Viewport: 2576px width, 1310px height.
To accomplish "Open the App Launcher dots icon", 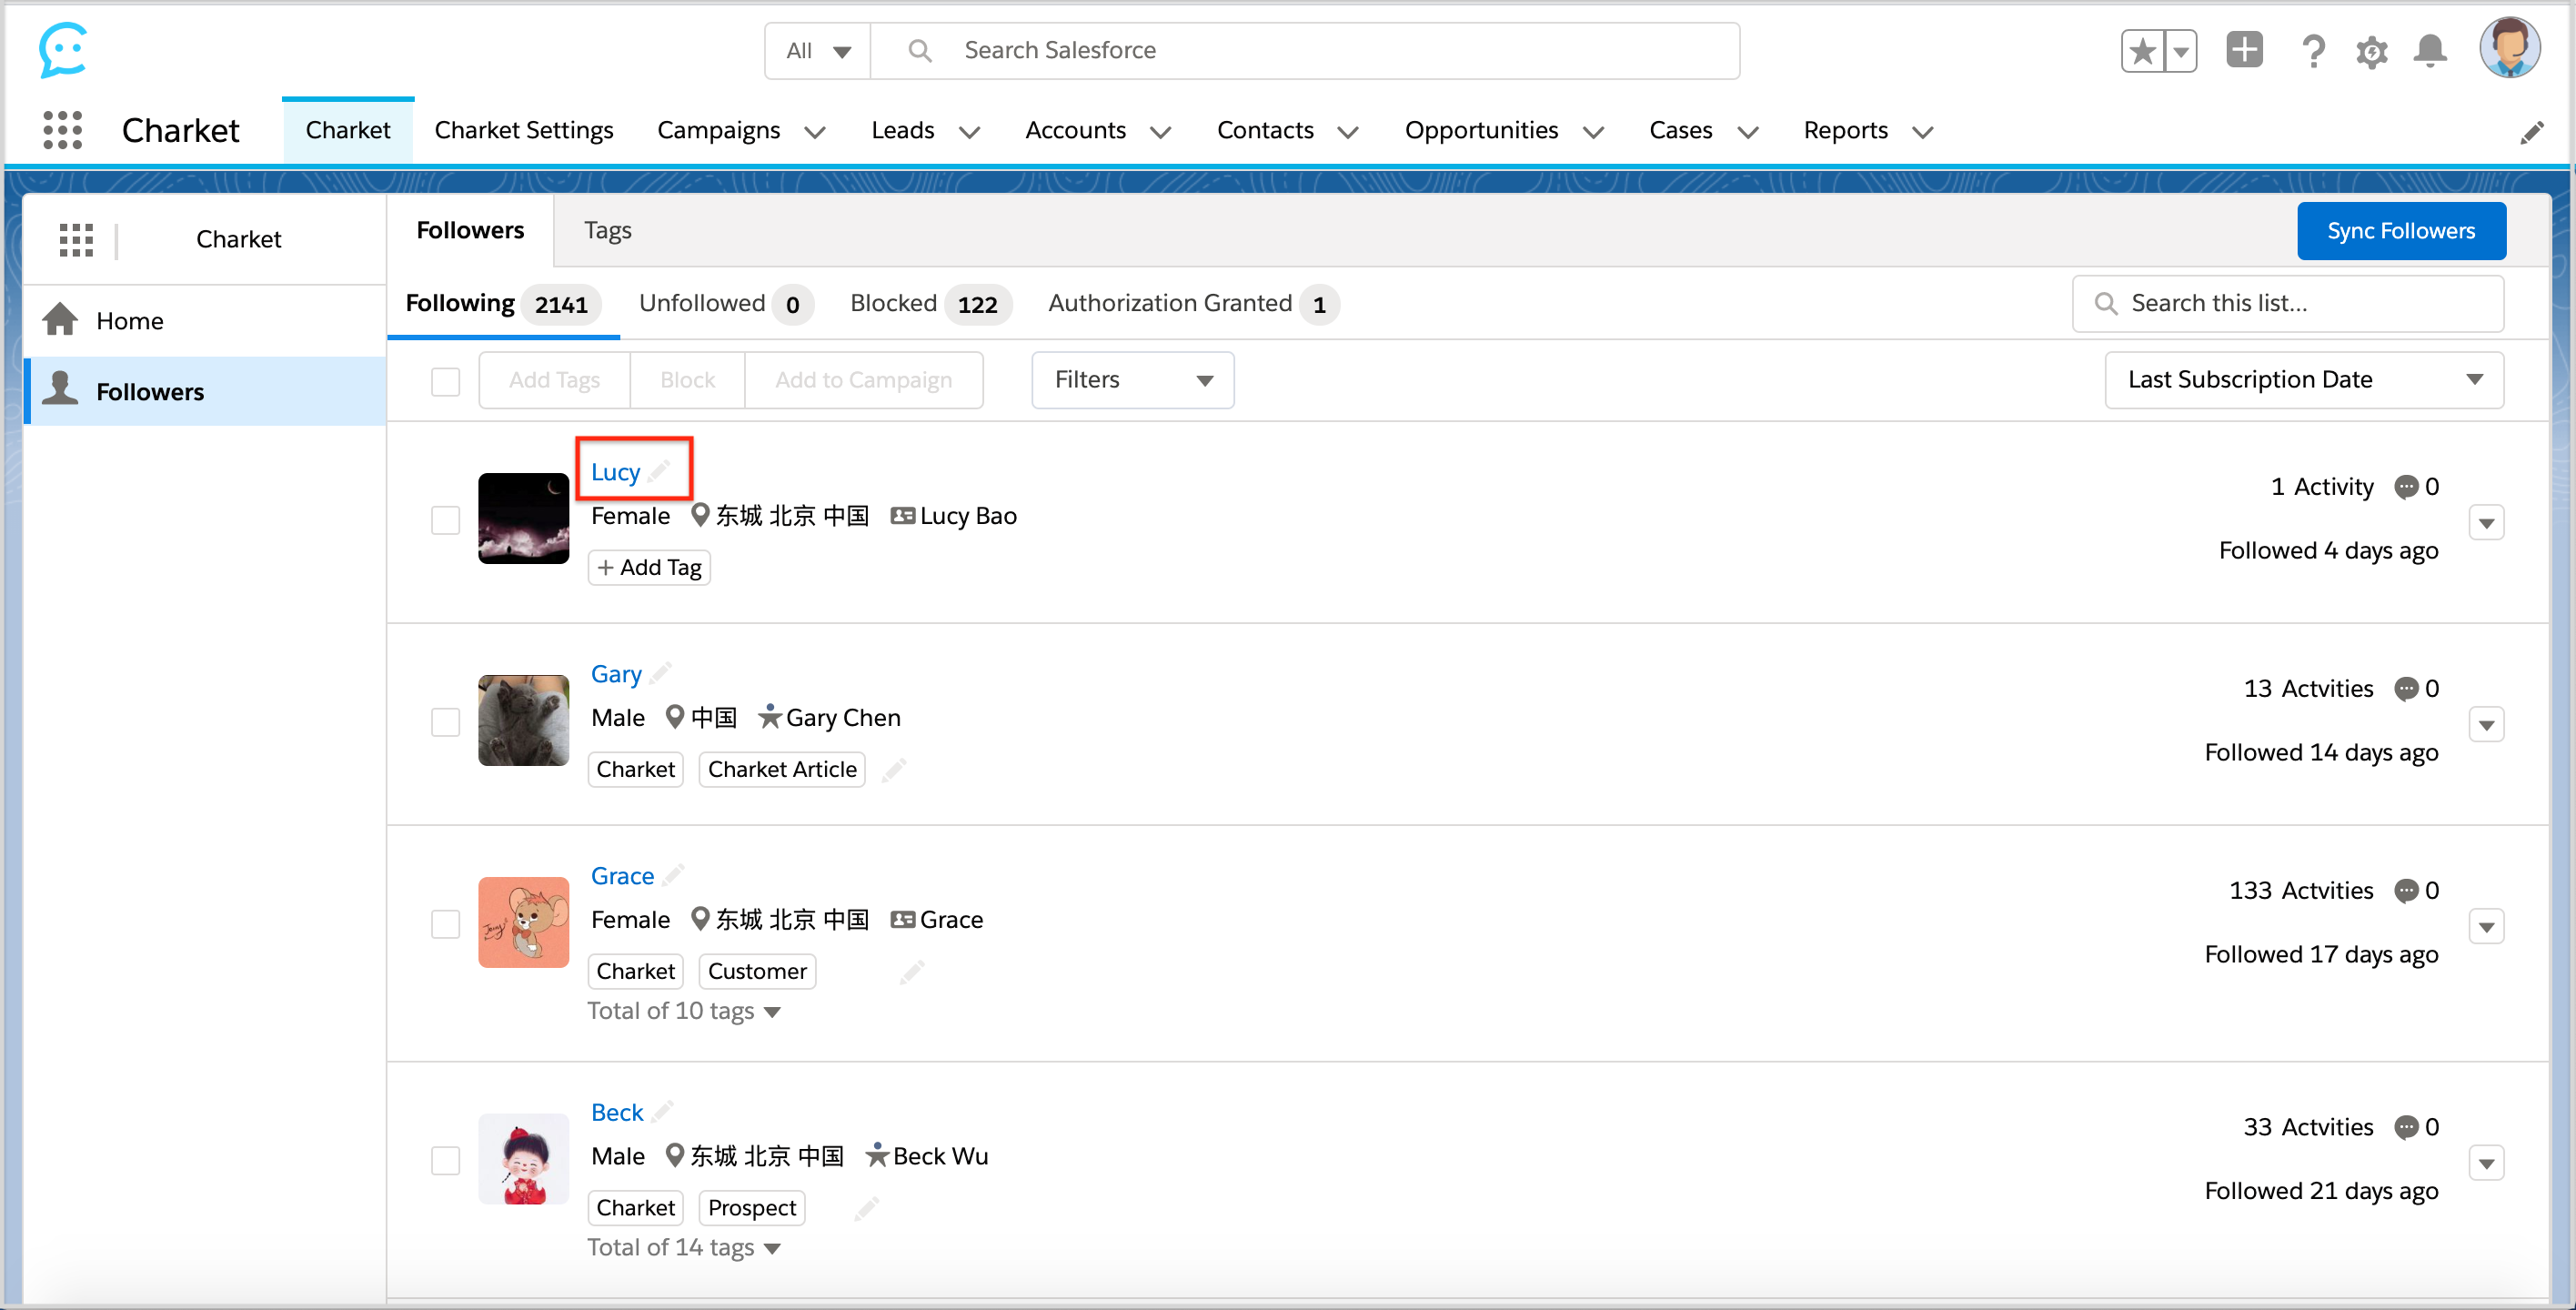I will coord(63,130).
